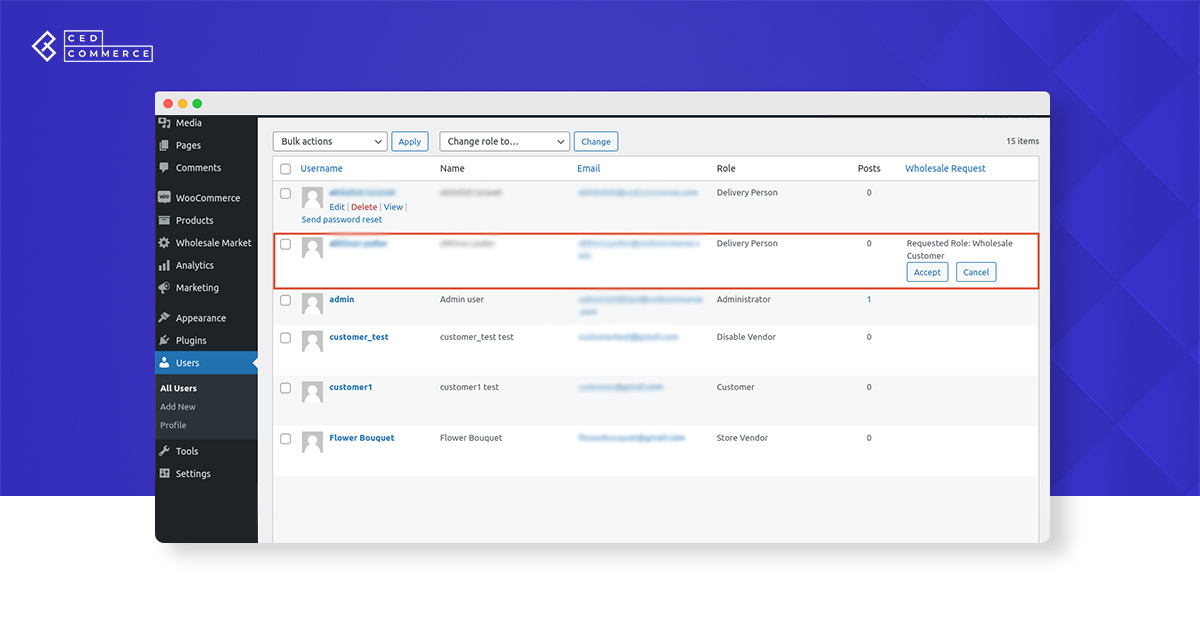Check the box in the highlighted wholesale request row
Viewport: 1200px width, 628px height.
pos(286,244)
